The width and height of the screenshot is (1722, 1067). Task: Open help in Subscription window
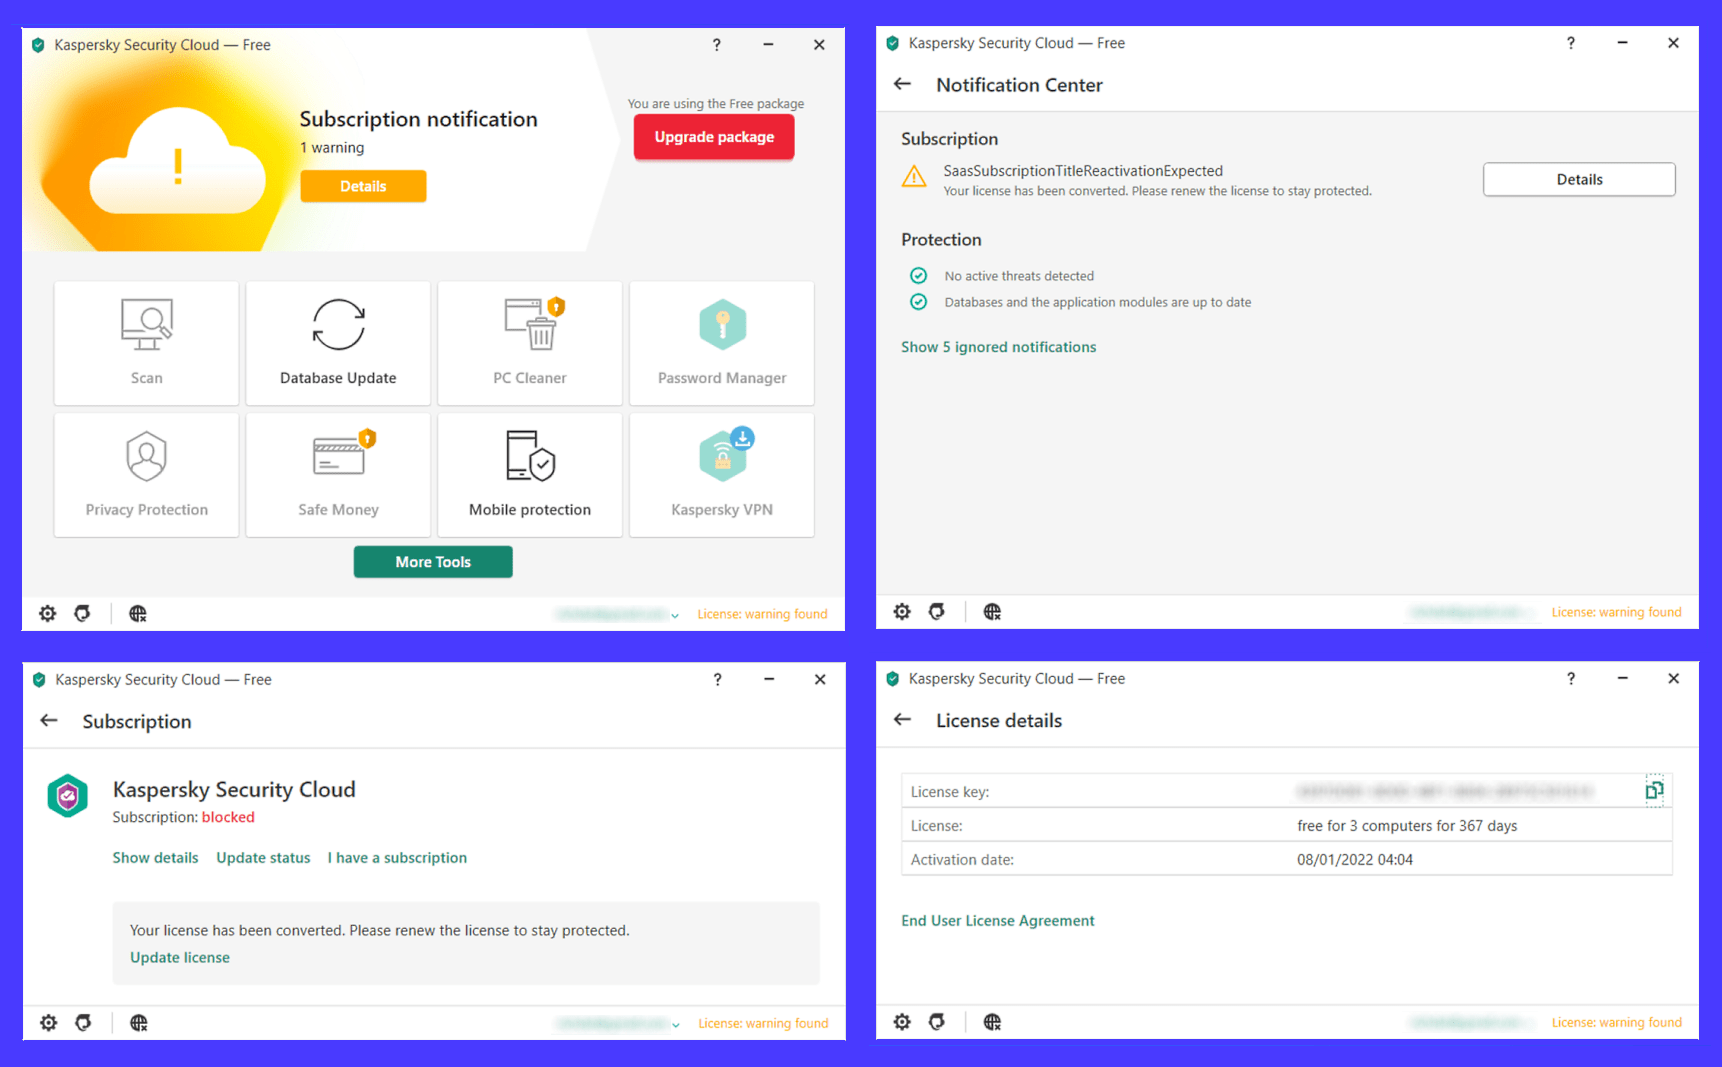(x=717, y=679)
